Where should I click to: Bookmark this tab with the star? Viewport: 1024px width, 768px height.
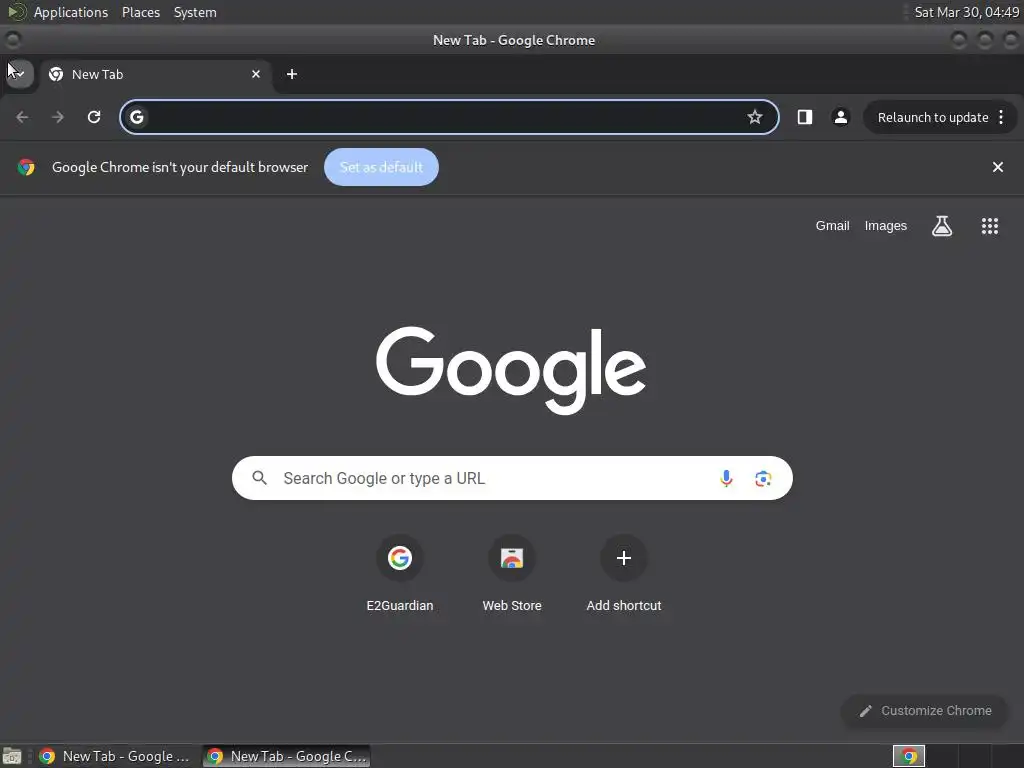pyautogui.click(x=755, y=117)
